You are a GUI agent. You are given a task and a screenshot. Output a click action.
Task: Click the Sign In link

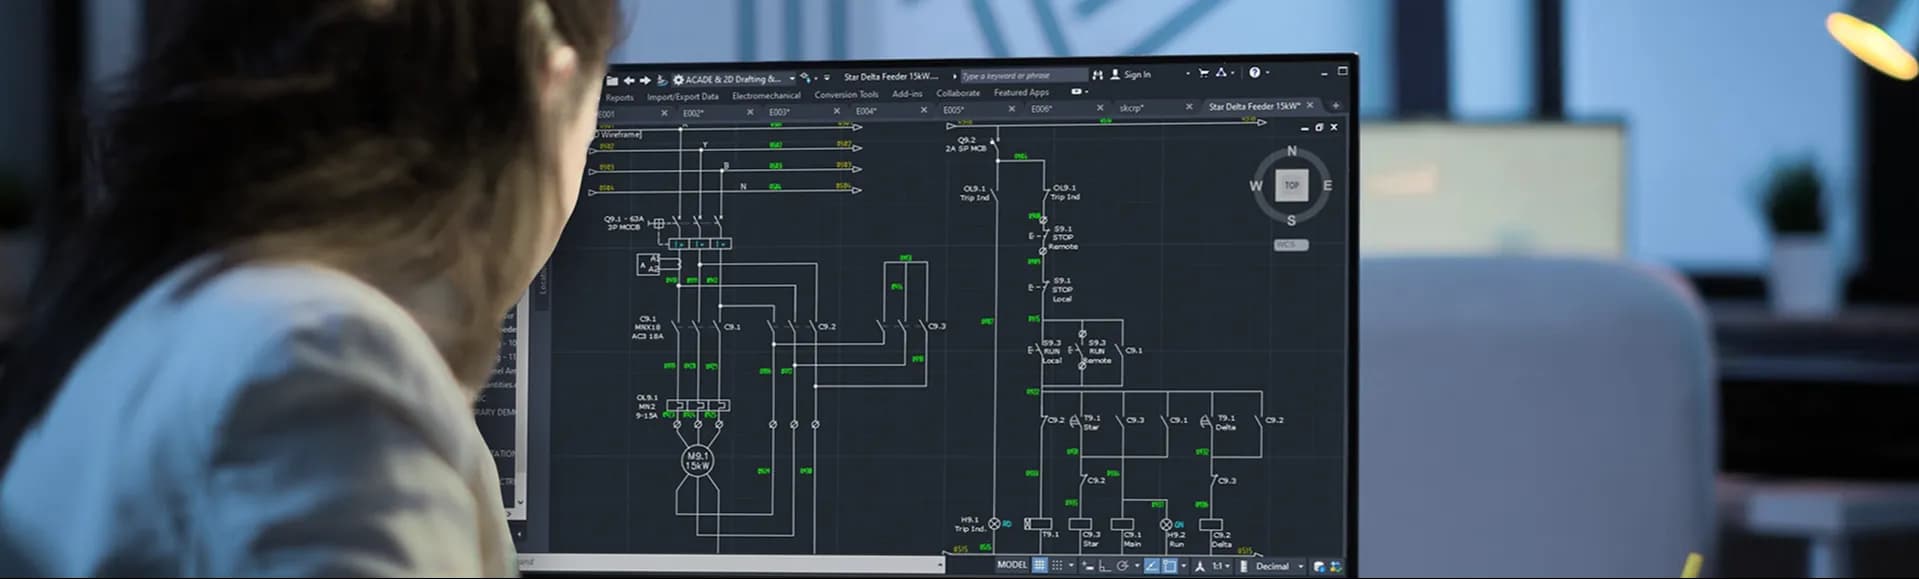click(x=1137, y=74)
